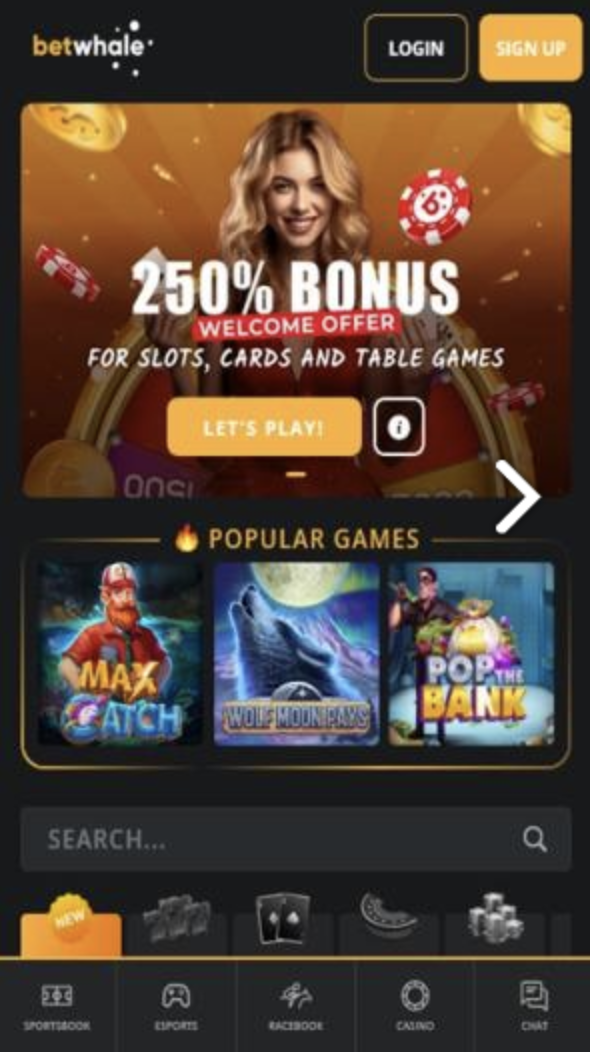Open the Sportsbook section icon
Screen dimensions: 590x1054
57,996
